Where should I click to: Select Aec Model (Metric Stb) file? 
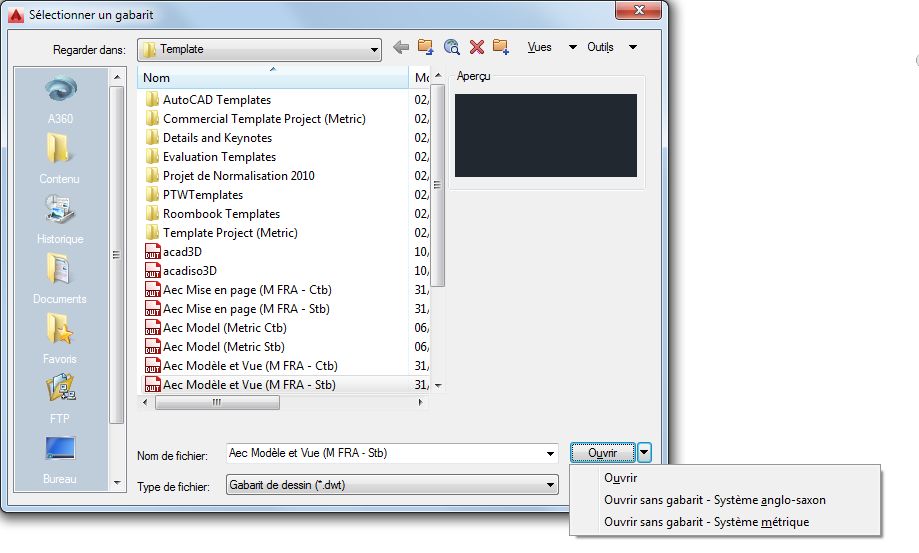tap(215, 347)
